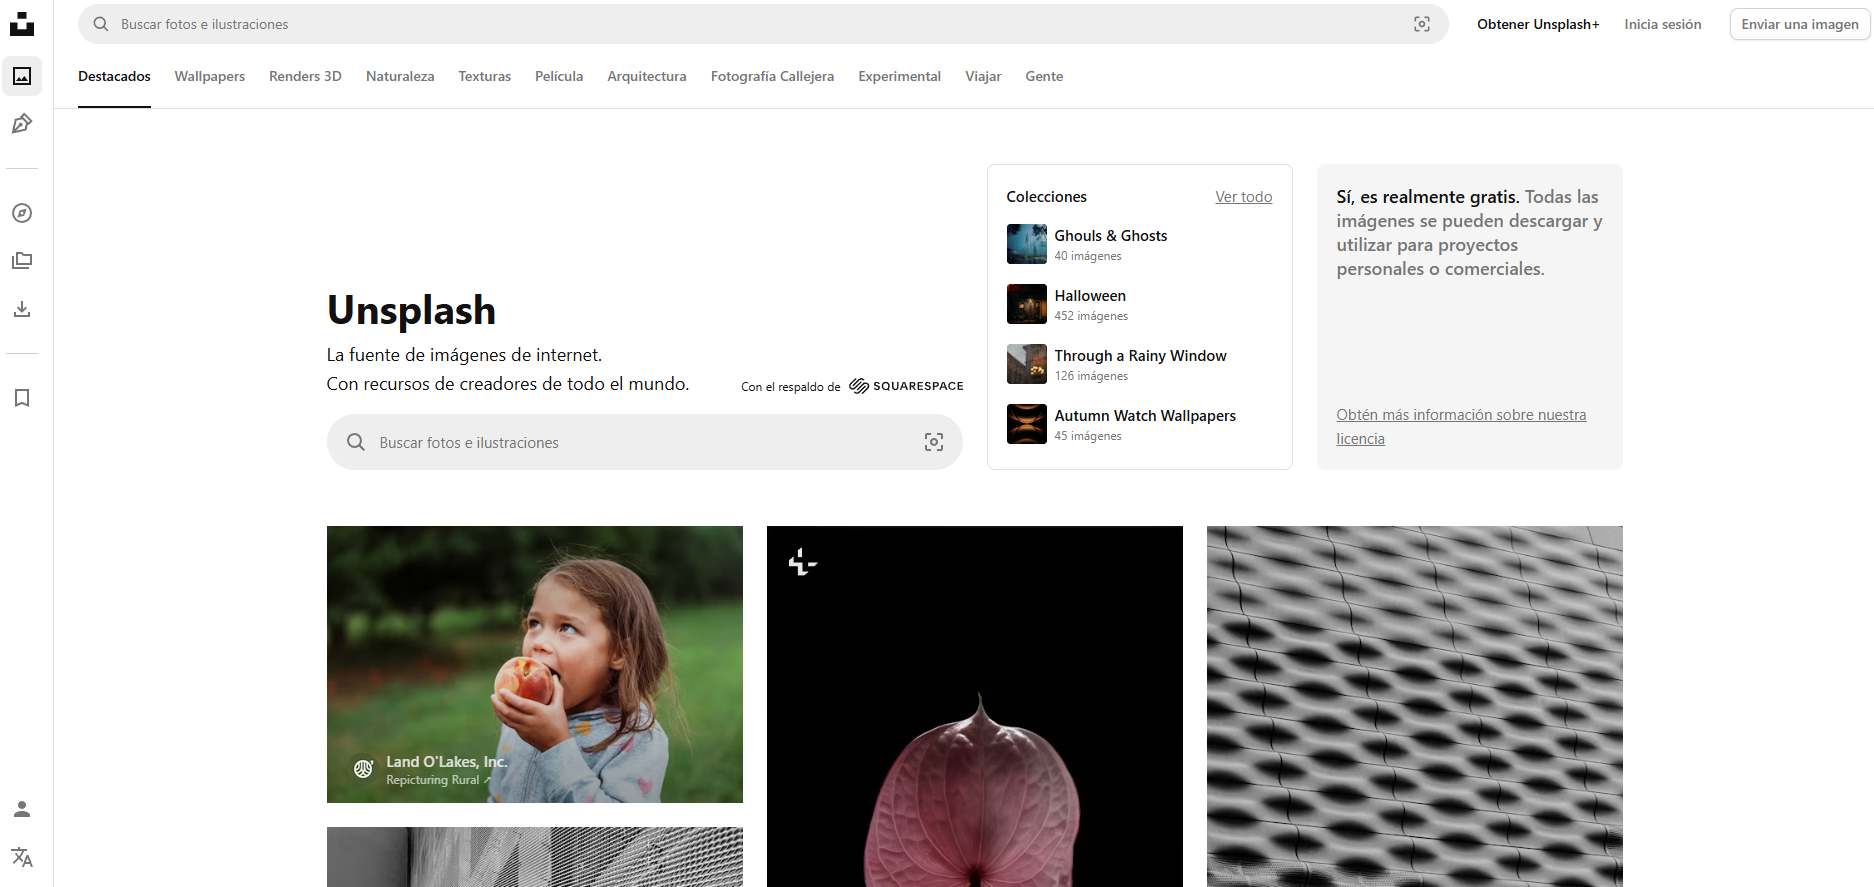The width and height of the screenshot is (1874, 887).
Task: Switch to the Wallpapers tab
Action: click(209, 76)
